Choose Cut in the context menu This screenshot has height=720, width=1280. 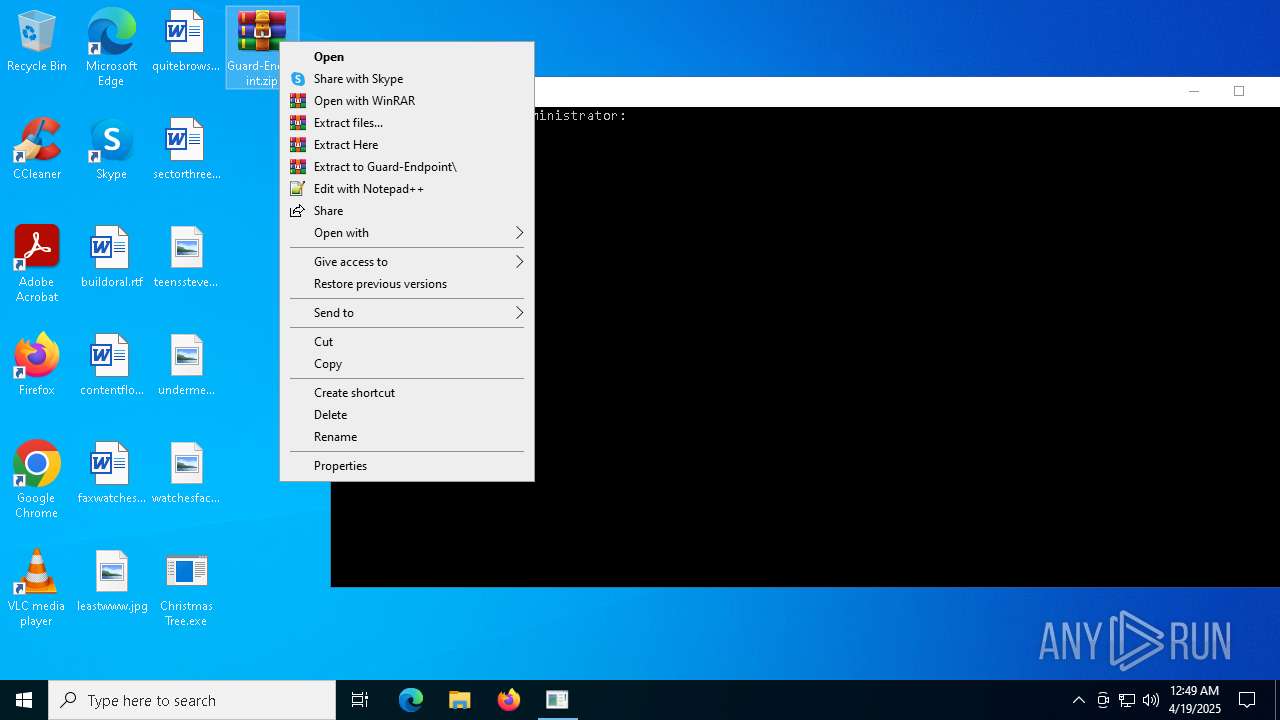(x=407, y=342)
